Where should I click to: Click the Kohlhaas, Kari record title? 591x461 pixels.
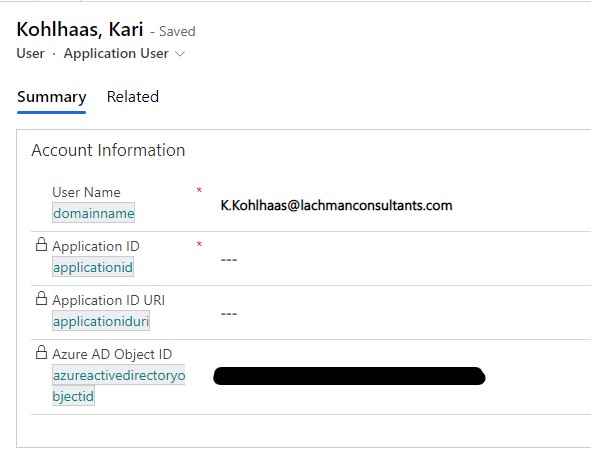coord(80,29)
